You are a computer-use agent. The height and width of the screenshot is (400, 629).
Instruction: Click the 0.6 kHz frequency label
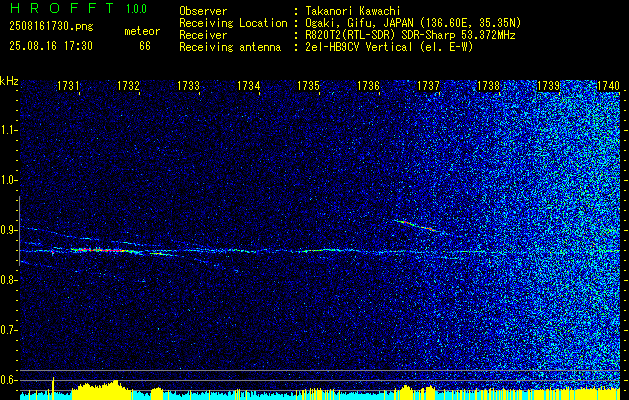click(8, 380)
